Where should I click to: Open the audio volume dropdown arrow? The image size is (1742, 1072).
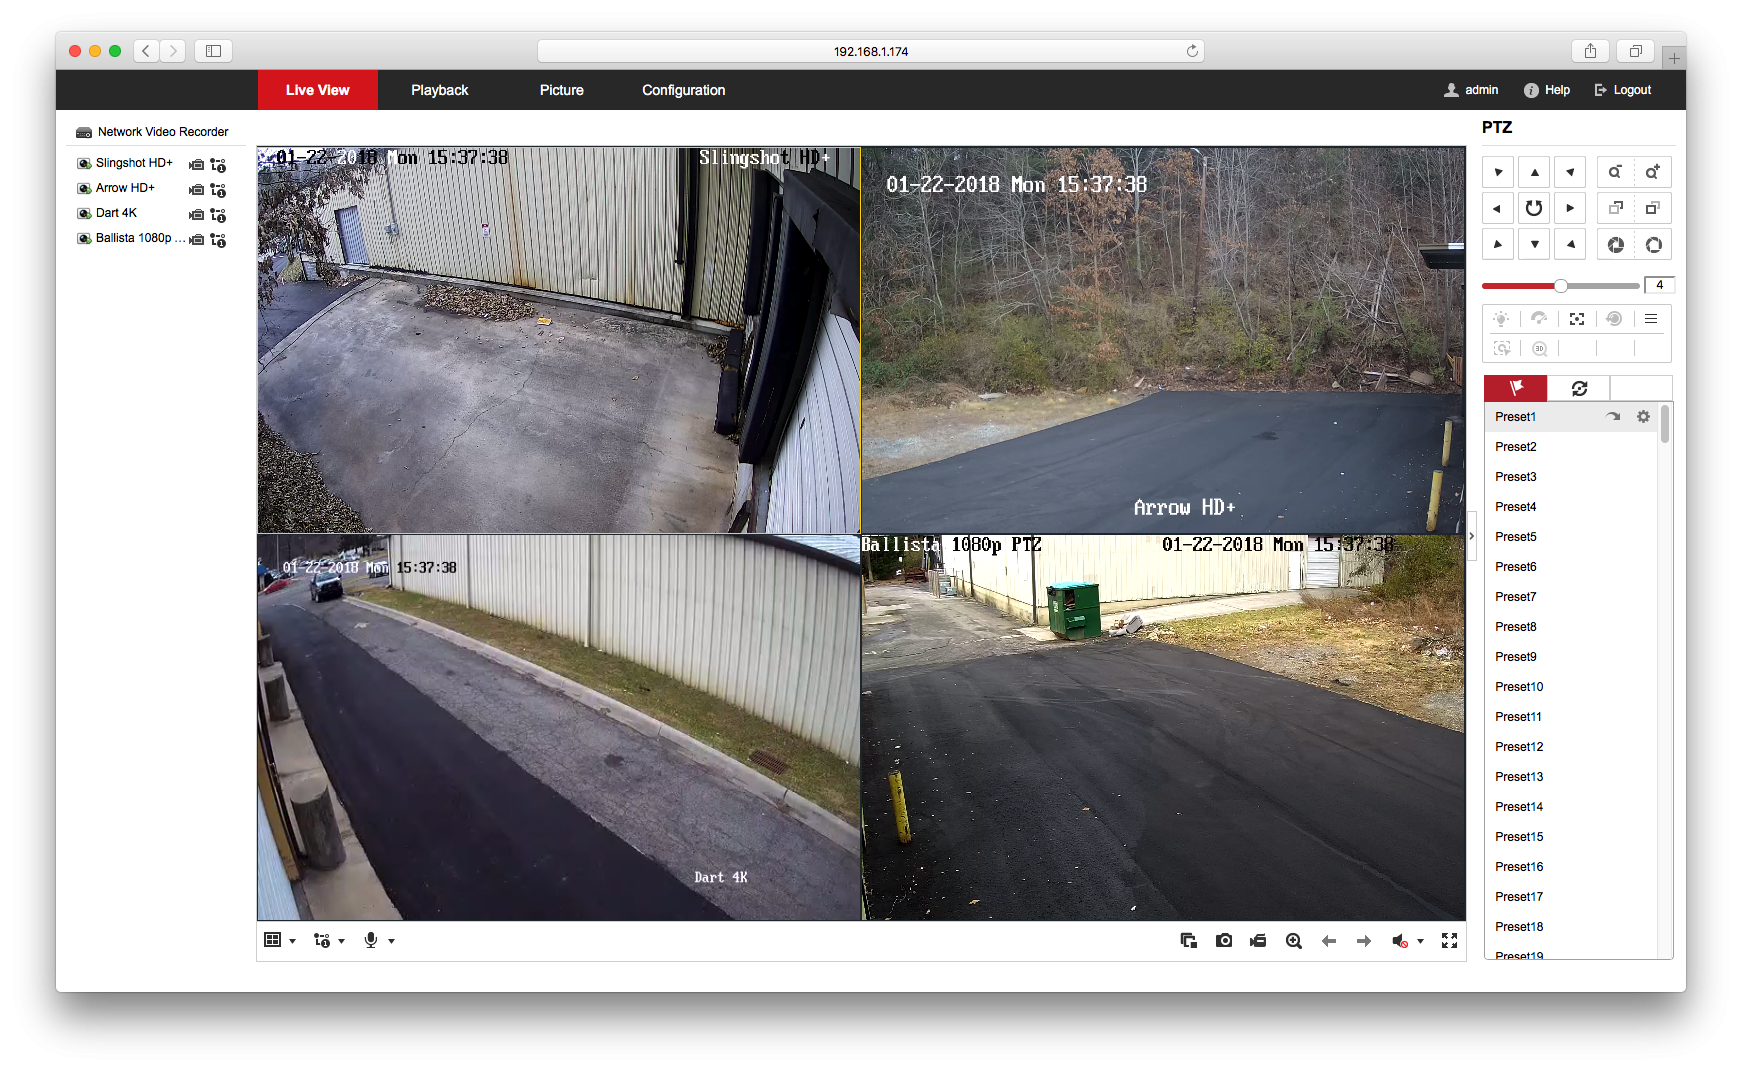tap(1420, 941)
